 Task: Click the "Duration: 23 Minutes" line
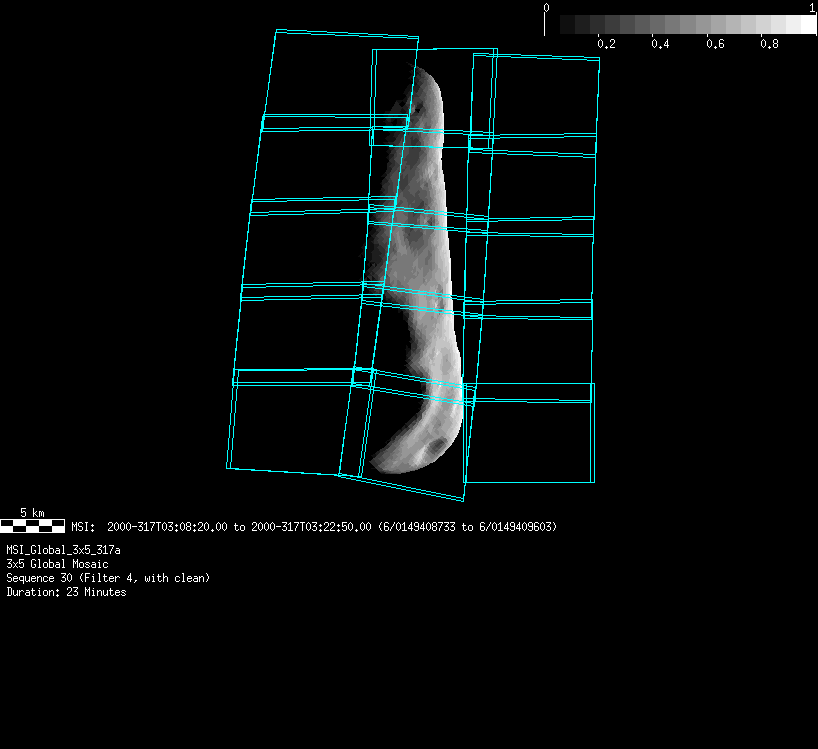[x=66, y=592]
